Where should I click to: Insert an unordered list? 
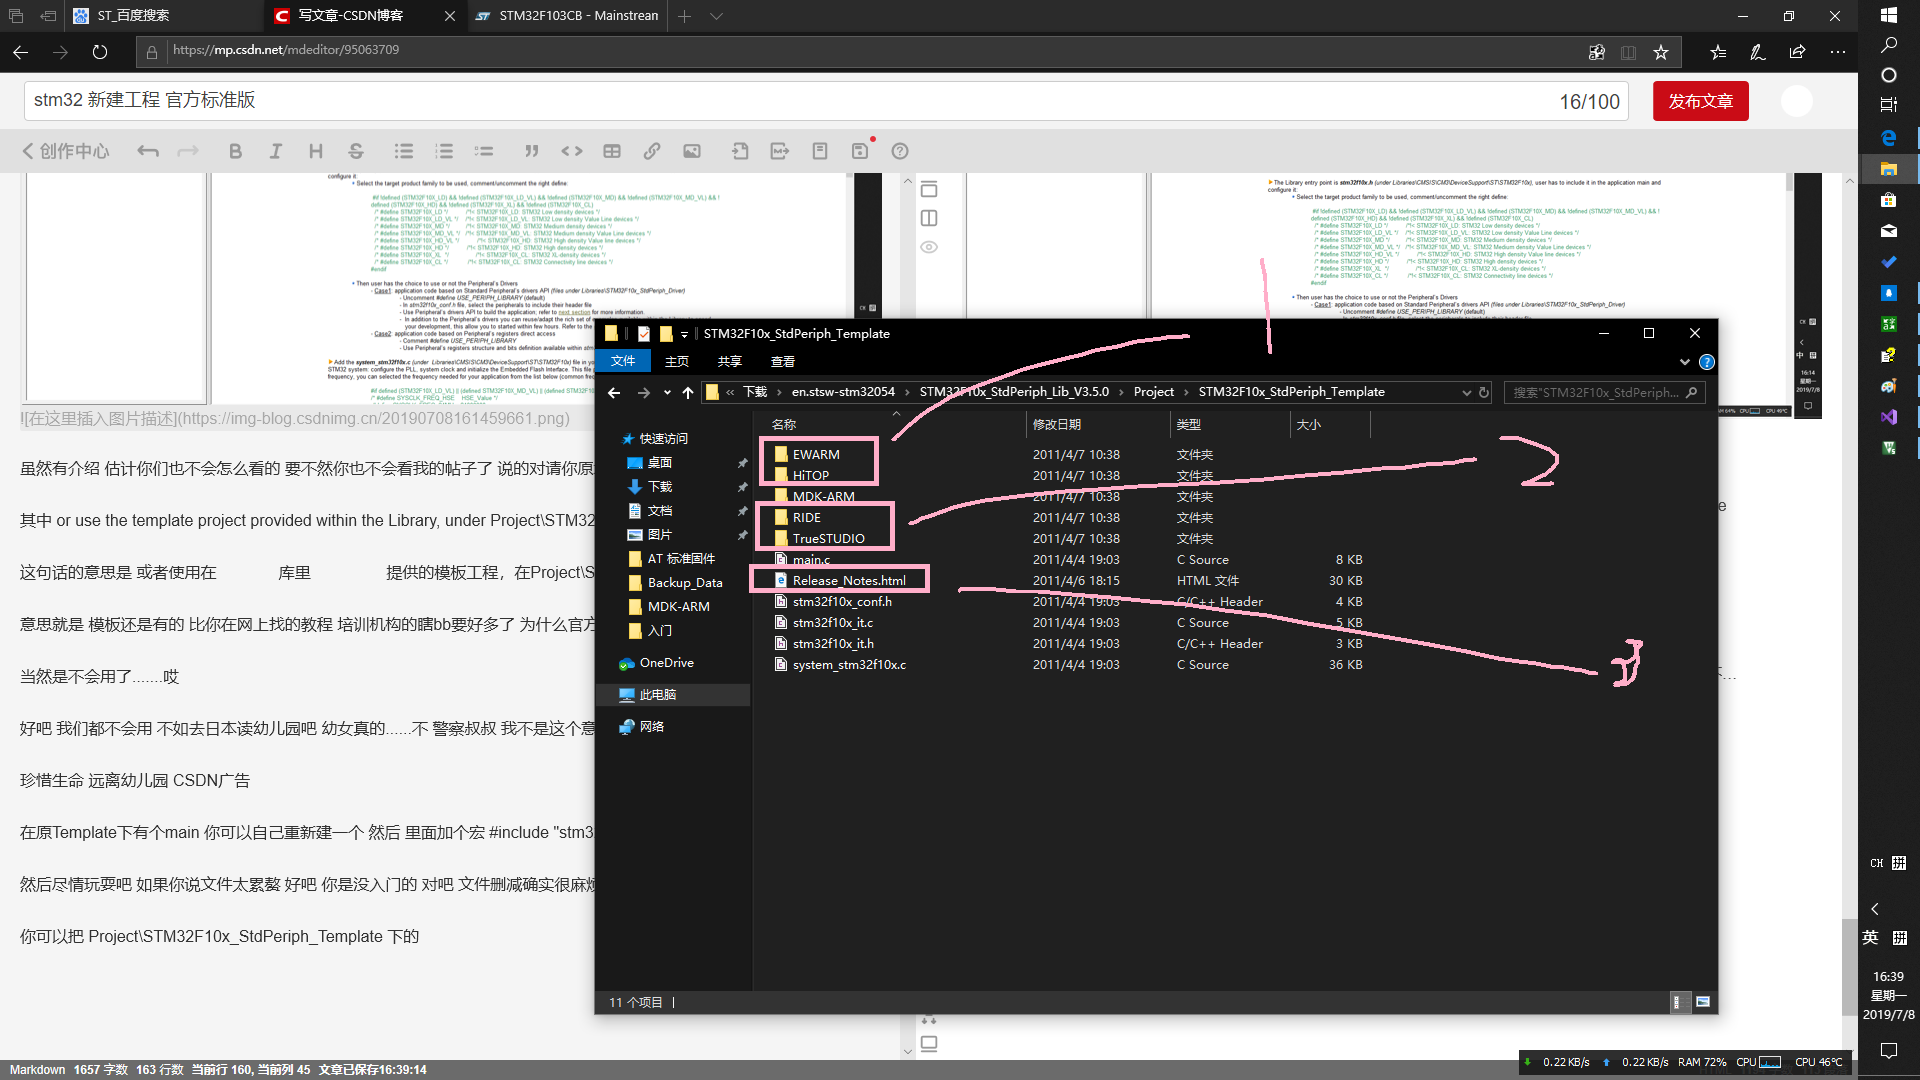click(x=404, y=151)
